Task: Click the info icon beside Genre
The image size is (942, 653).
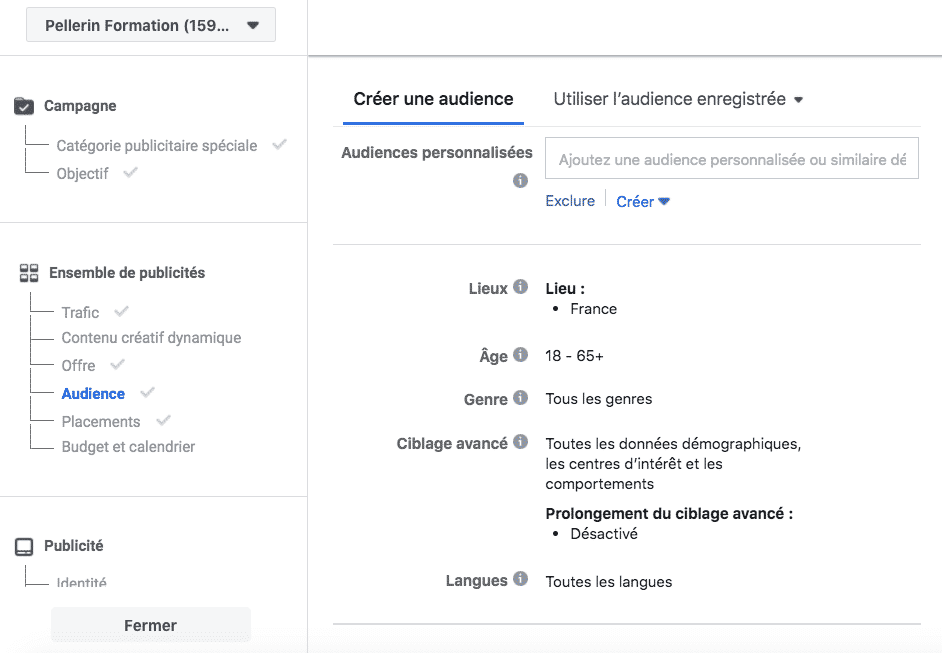Action: click(x=520, y=398)
